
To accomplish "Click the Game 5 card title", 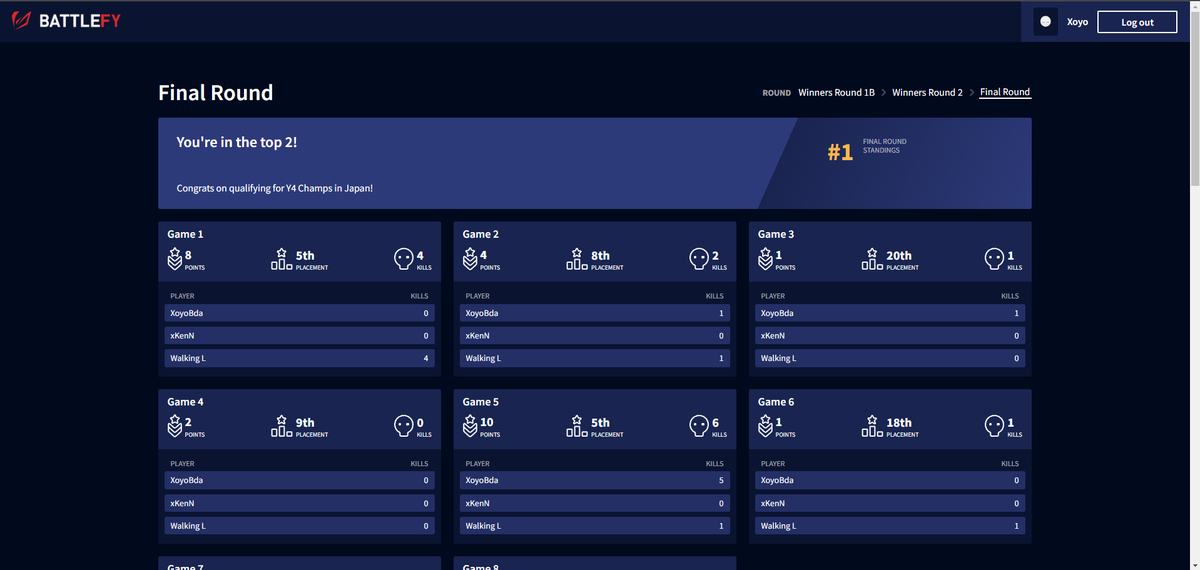I will pyautogui.click(x=481, y=402).
